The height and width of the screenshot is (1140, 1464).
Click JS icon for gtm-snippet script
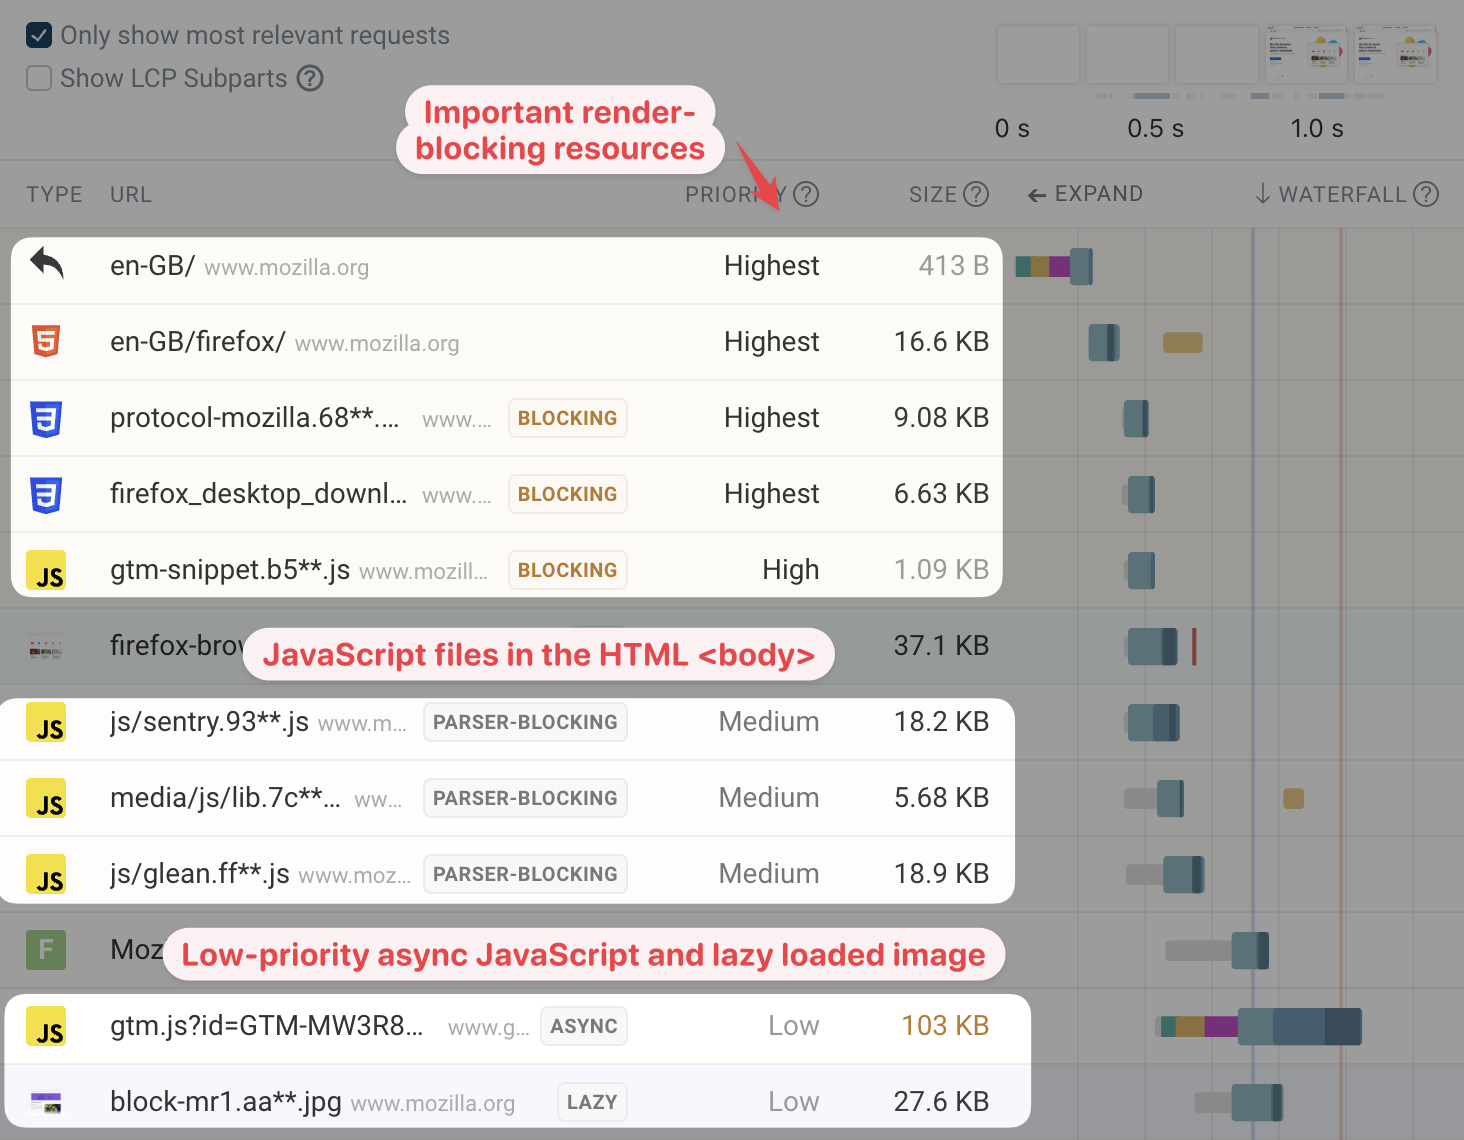coord(46,570)
